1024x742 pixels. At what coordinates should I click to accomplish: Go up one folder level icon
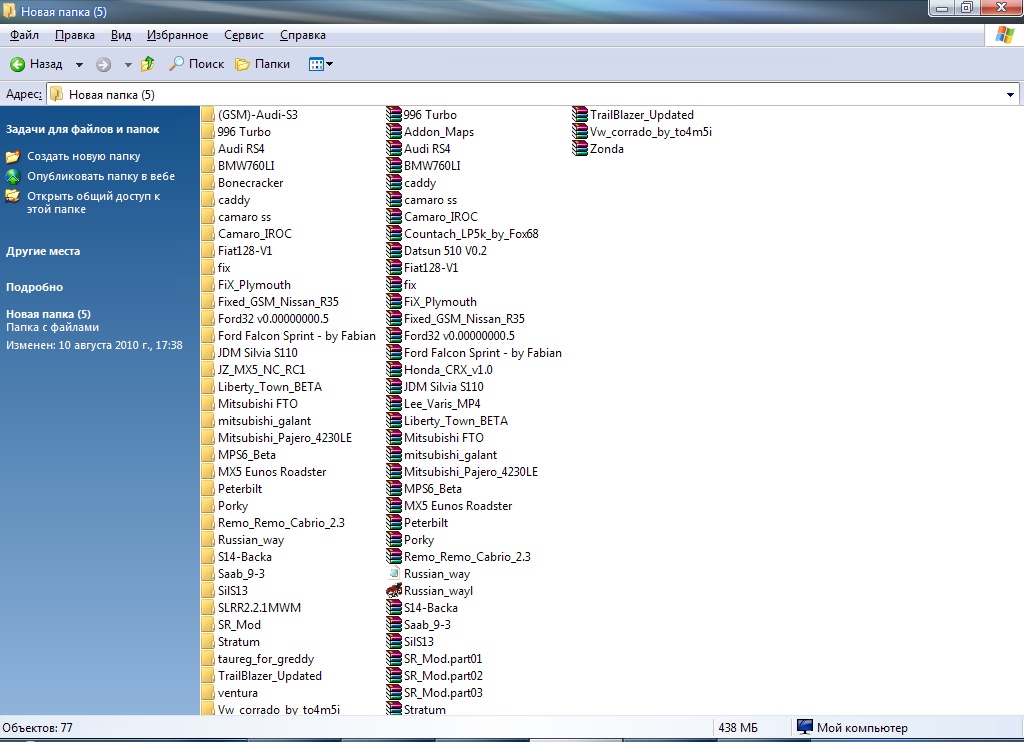(148, 63)
